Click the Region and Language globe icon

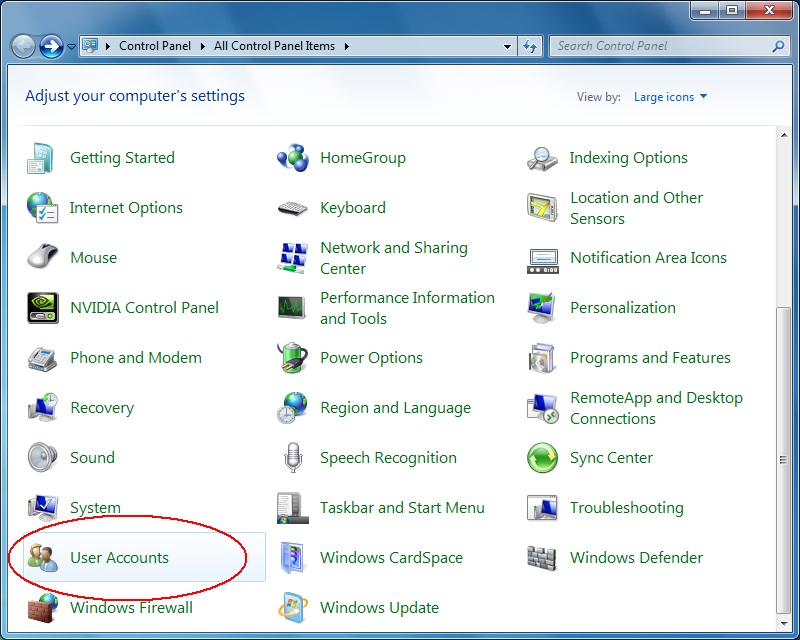292,408
